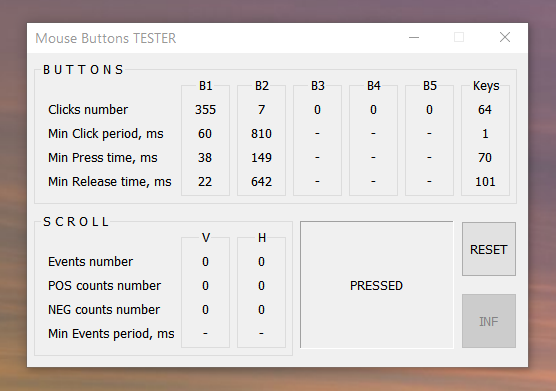This screenshot has height=391, width=556.
Task: Click Keys min press time 70
Action: click(485, 157)
